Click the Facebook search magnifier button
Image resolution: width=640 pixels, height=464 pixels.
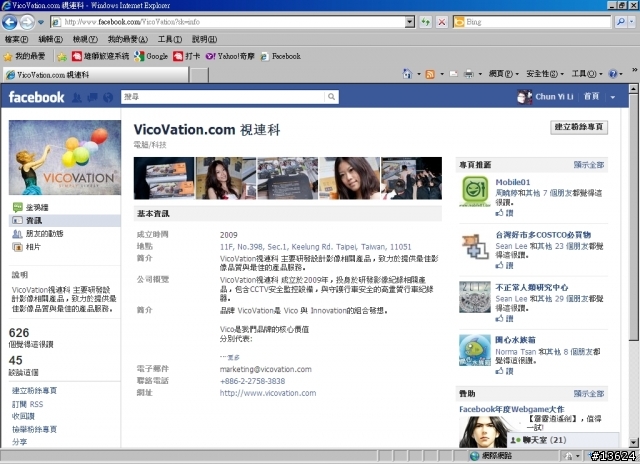coord(331,97)
